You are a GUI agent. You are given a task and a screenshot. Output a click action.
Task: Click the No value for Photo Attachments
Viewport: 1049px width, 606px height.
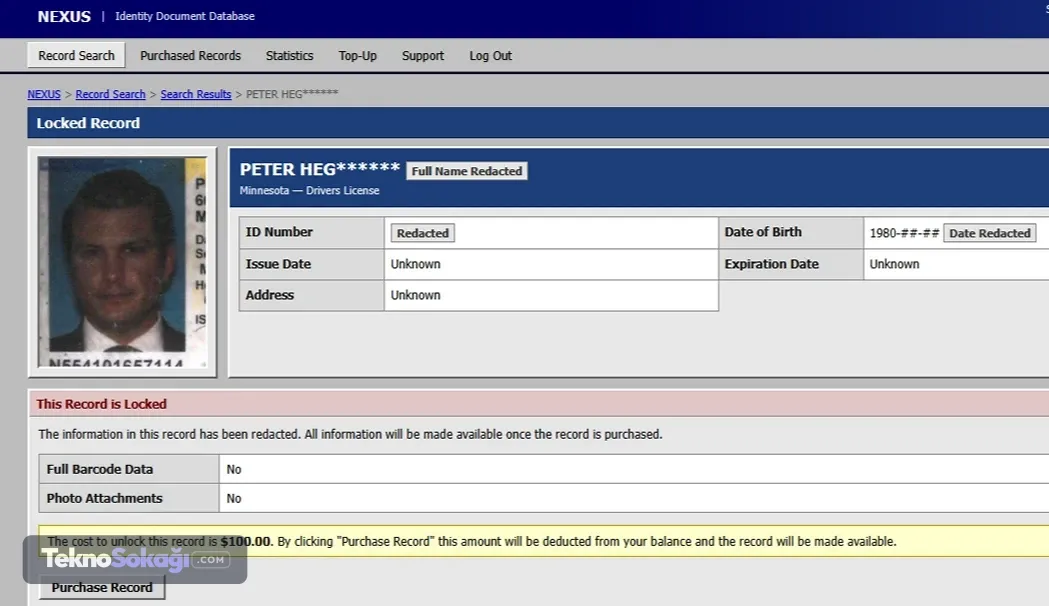233,498
